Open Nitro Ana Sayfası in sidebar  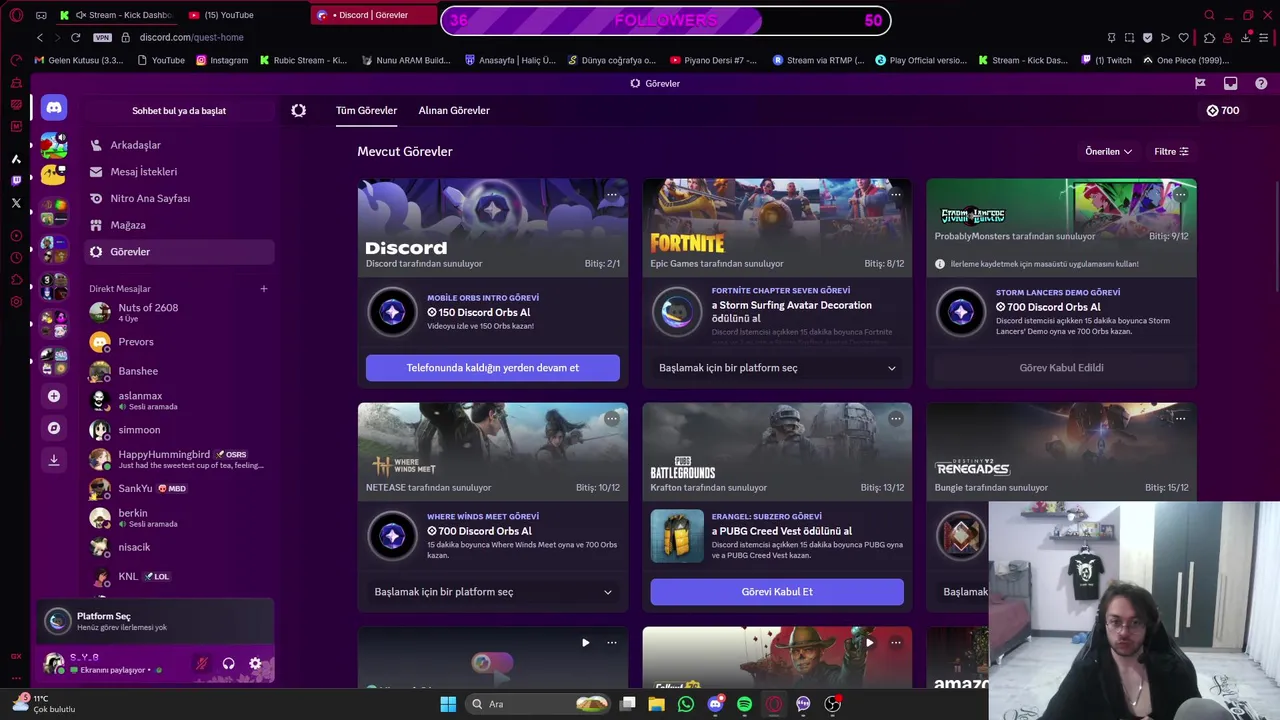(179, 198)
